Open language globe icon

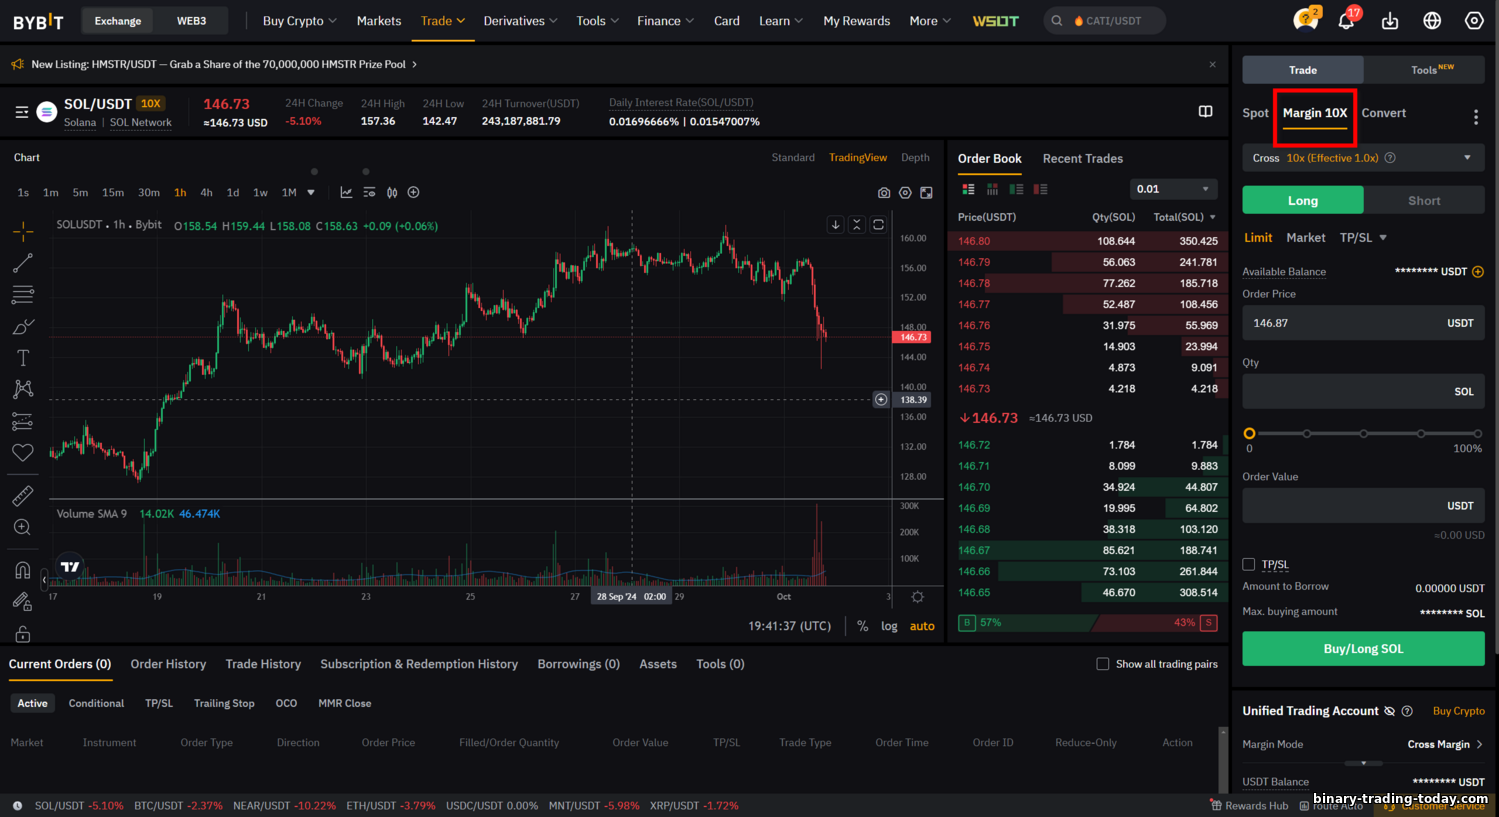[x=1432, y=21]
